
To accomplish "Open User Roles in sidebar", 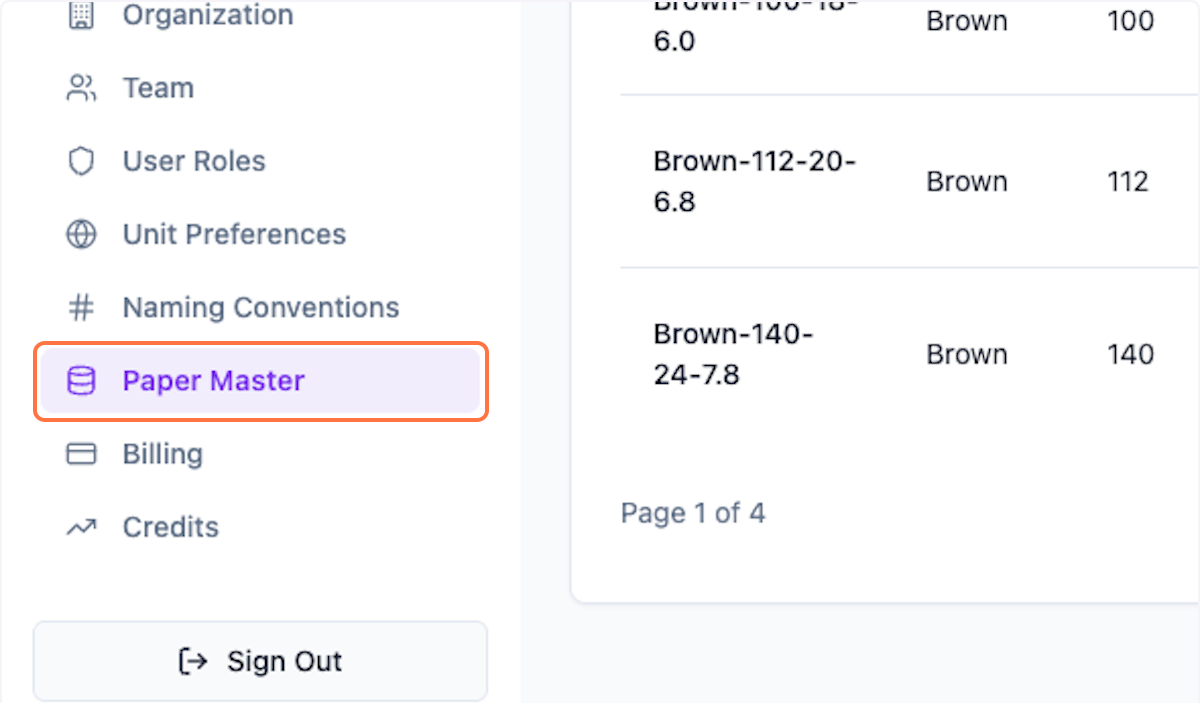I will coord(194,161).
